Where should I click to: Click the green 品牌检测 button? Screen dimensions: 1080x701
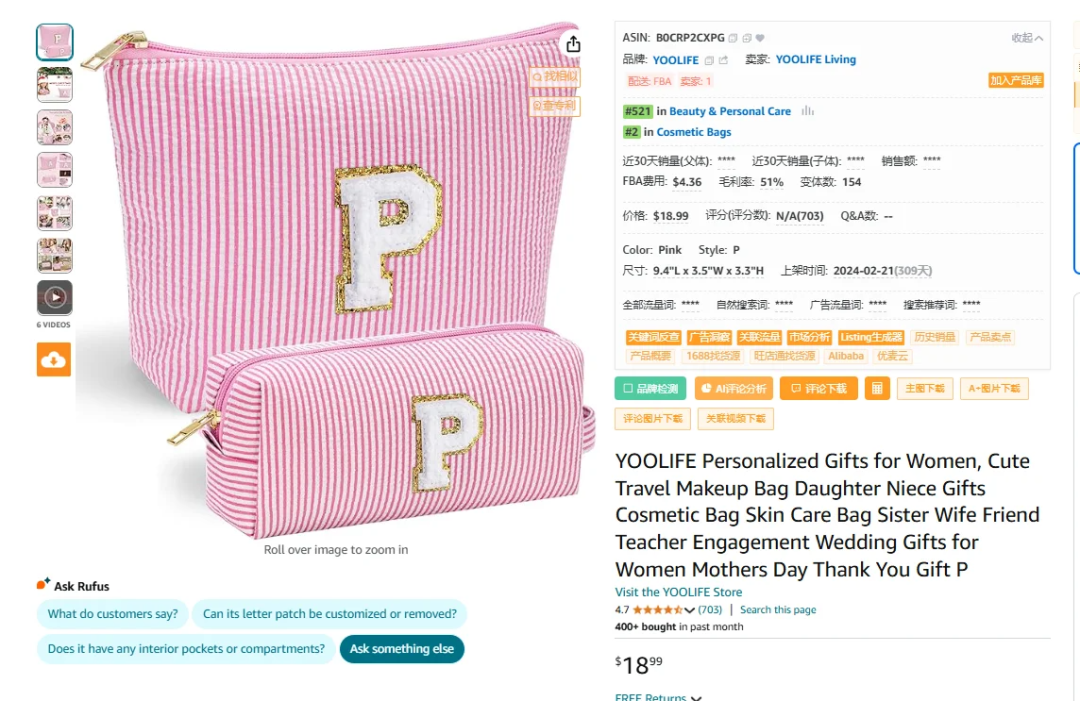pyautogui.click(x=650, y=388)
